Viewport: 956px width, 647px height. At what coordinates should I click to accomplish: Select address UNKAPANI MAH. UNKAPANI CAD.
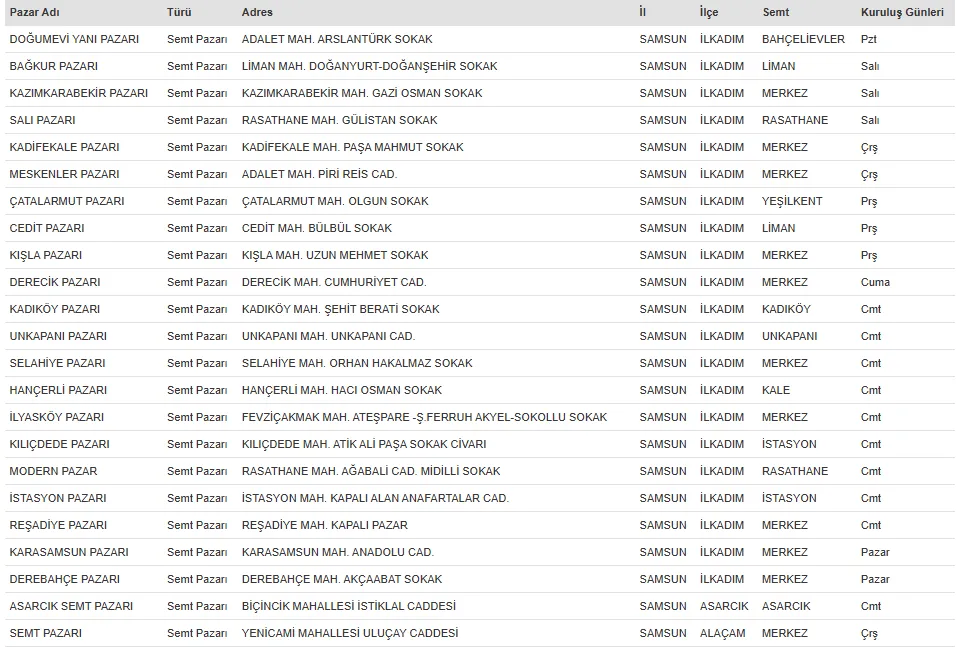pos(329,336)
